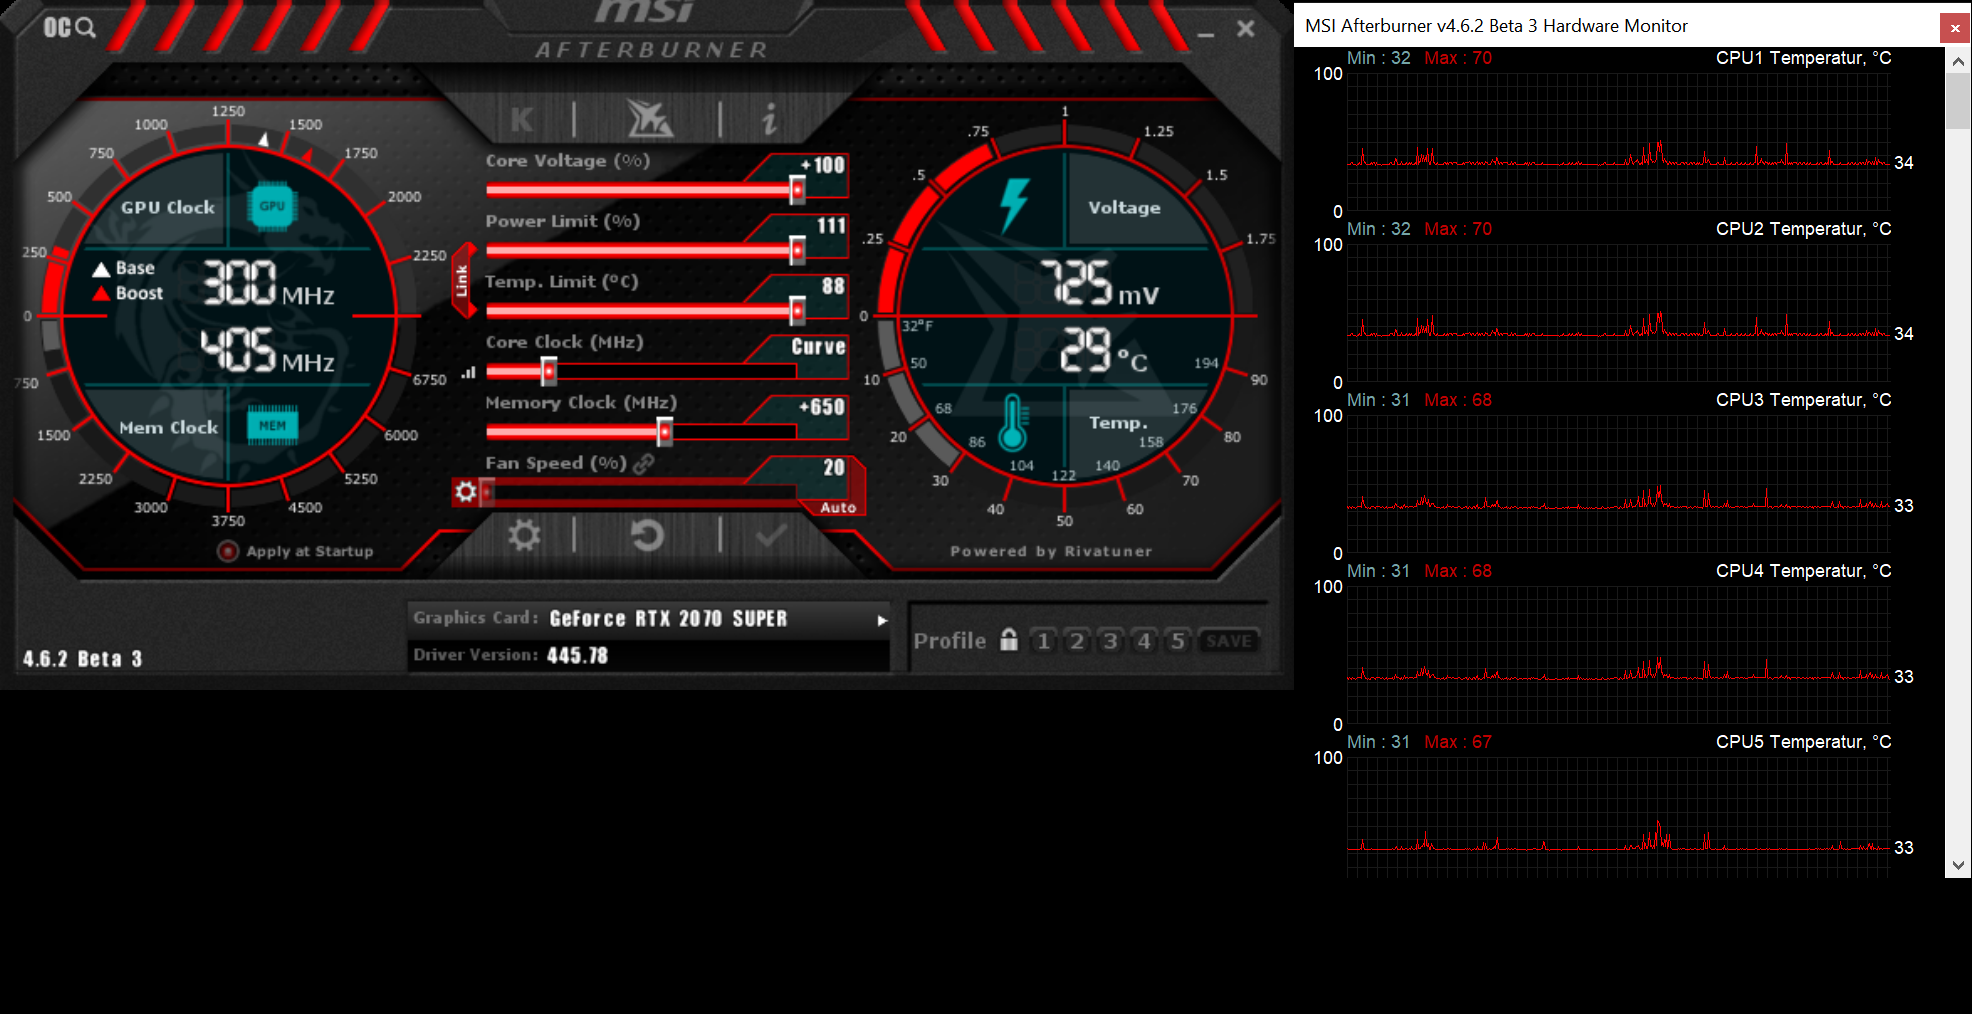Click the thermometer temperature icon
This screenshot has width=1972, height=1014.
(1012, 422)
